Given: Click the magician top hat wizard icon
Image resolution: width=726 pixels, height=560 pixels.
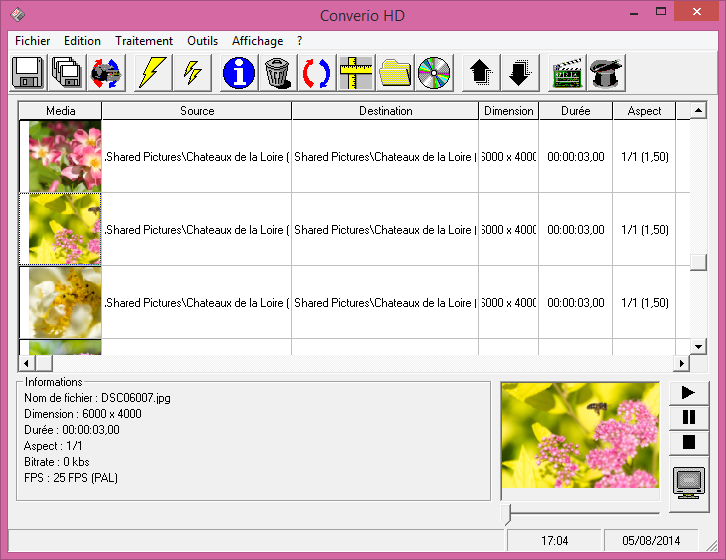Looking at the screenshot, I should point(606,72).
